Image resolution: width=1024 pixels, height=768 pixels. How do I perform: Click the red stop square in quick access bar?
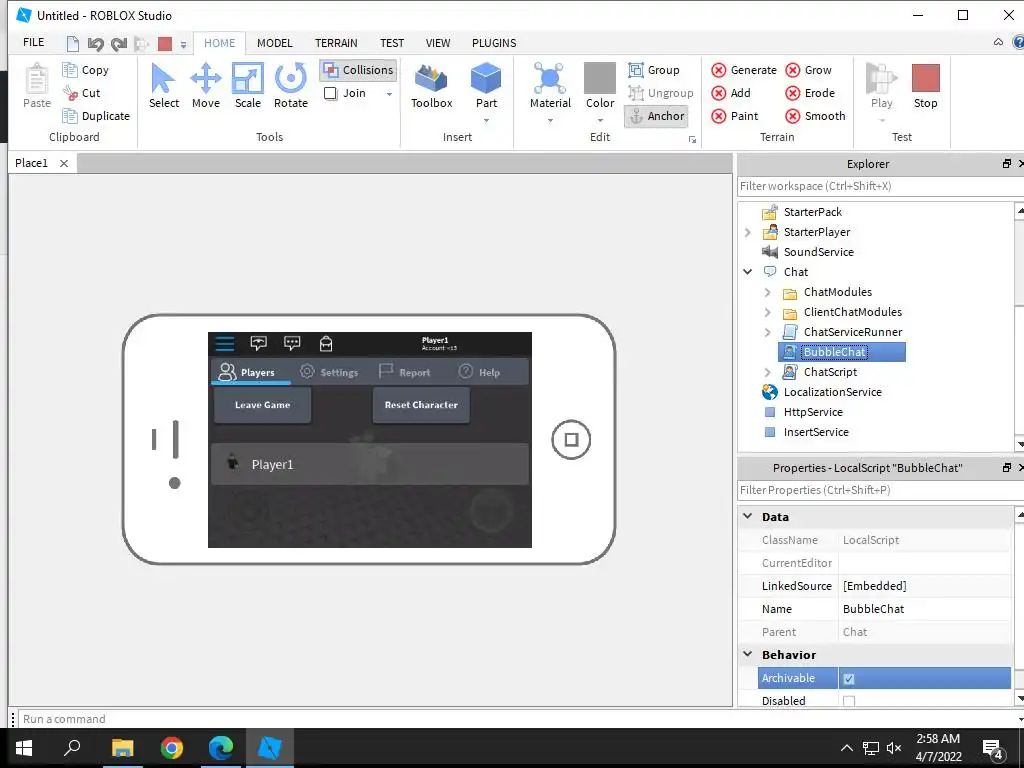click(165, 43)
